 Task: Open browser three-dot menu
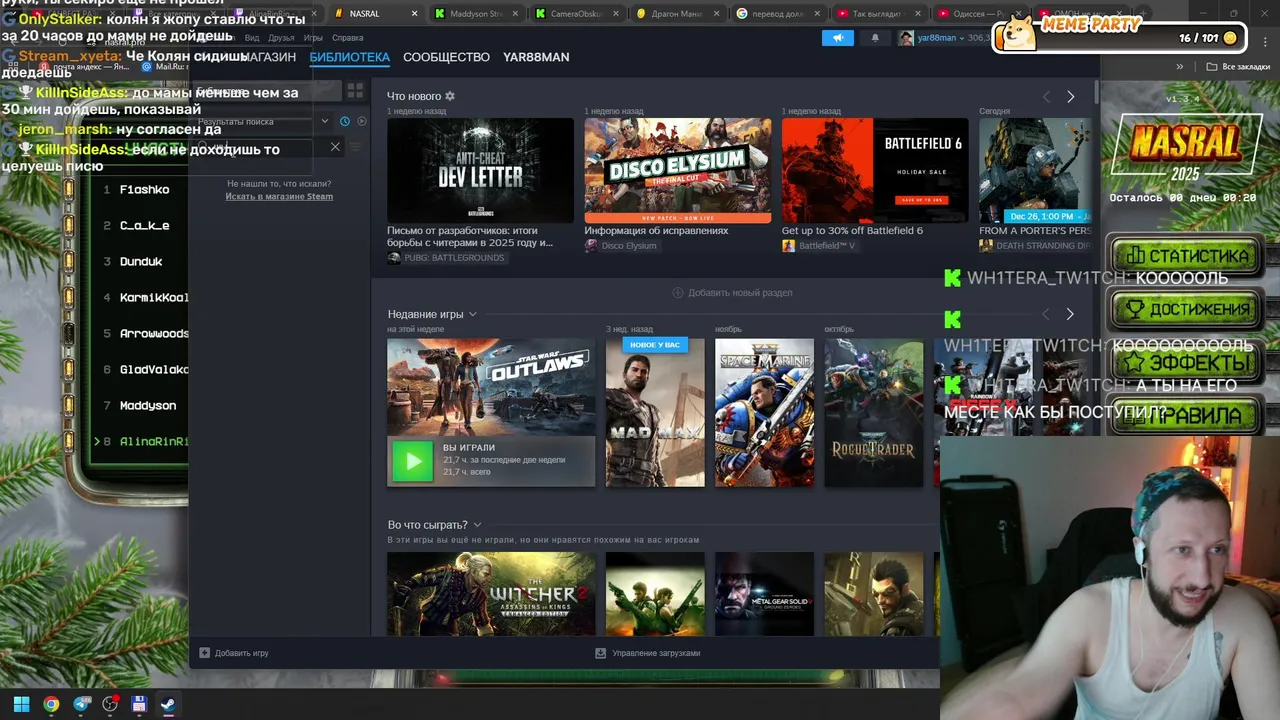(x=1264, y=40)
